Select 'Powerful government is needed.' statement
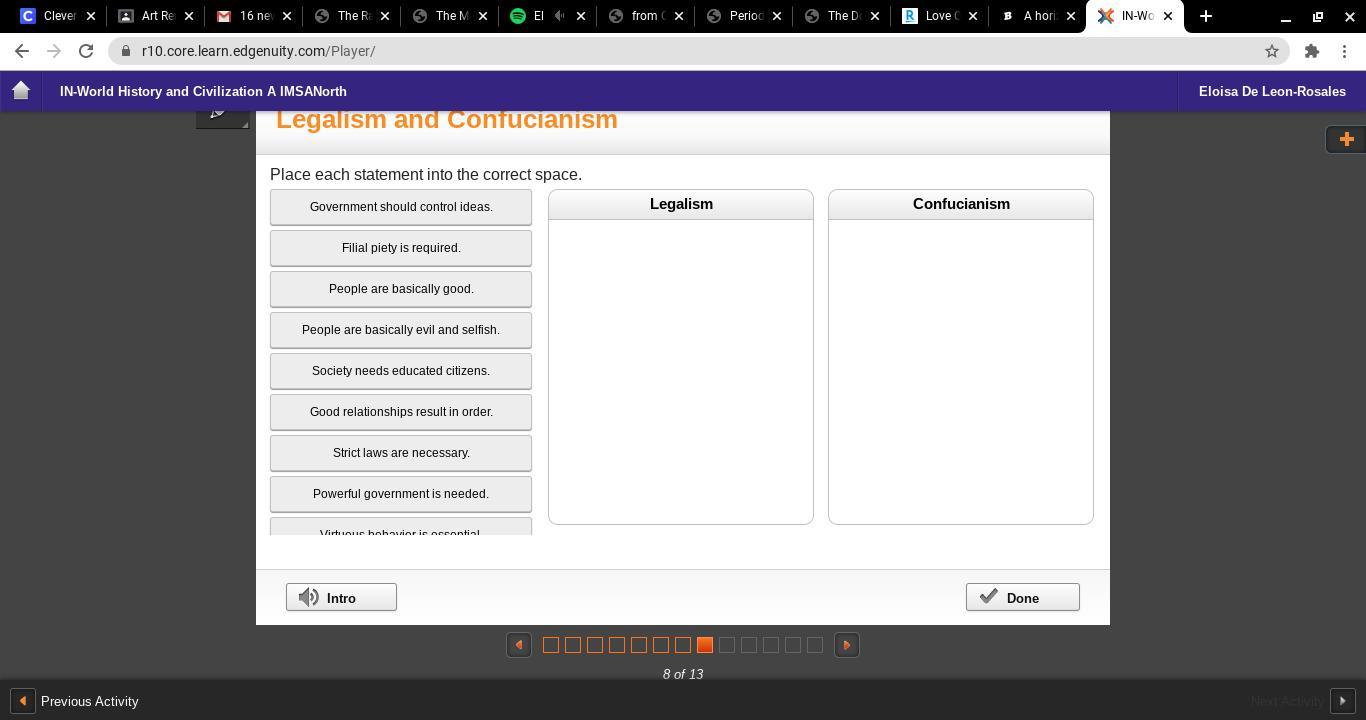Image resolution: width=1366 pixels, height=720 pixels. coord(401,494)
